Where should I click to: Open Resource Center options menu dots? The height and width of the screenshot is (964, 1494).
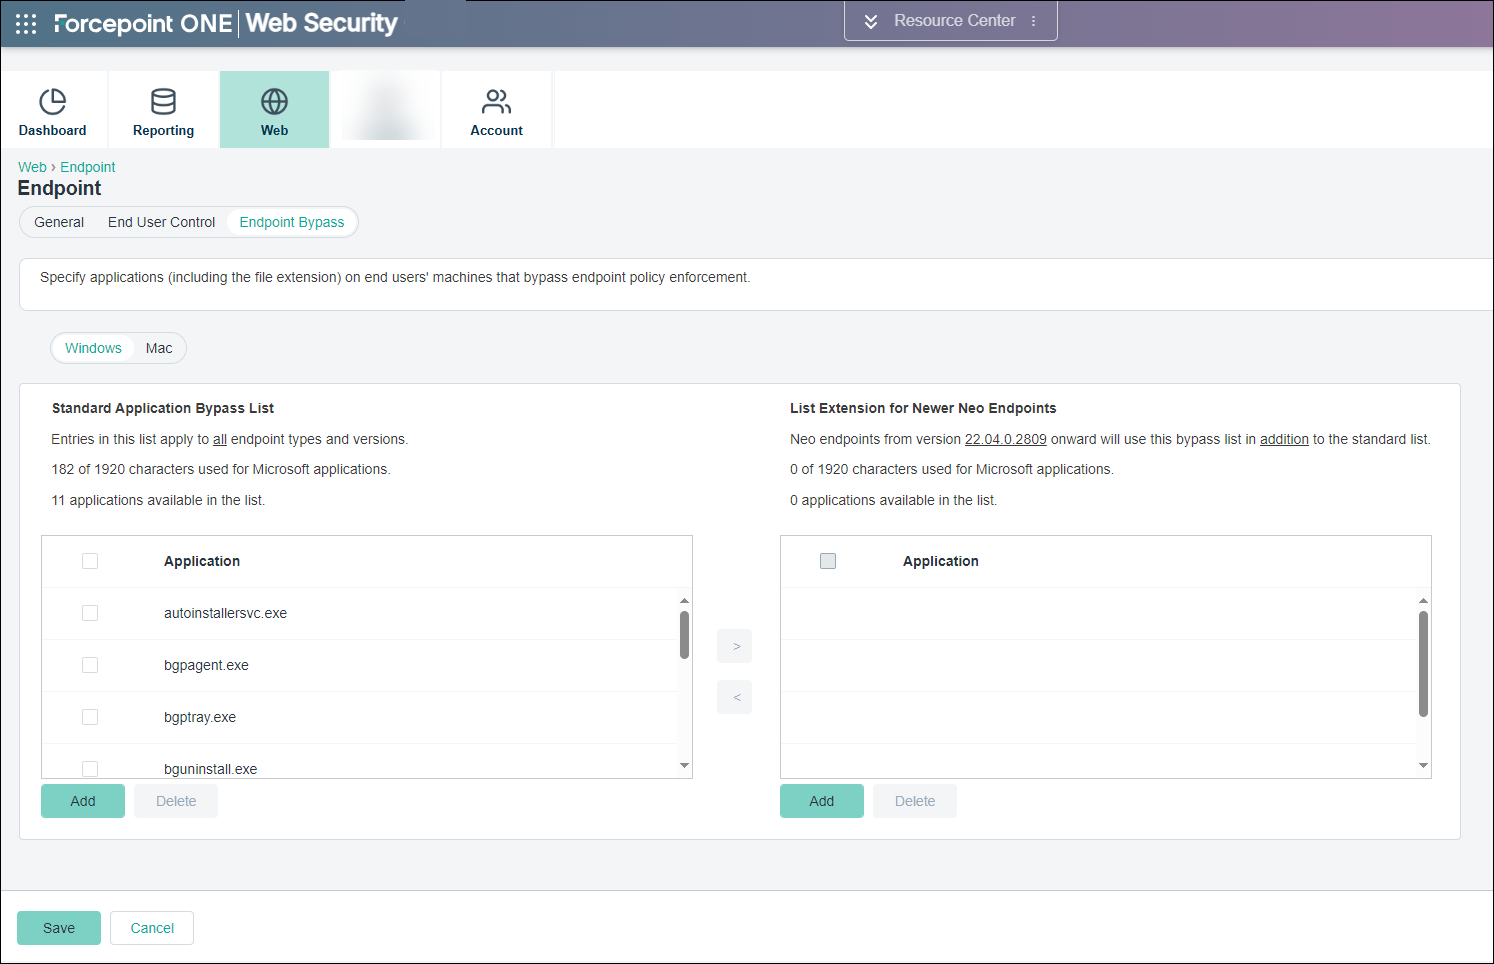pos(1033,21)
